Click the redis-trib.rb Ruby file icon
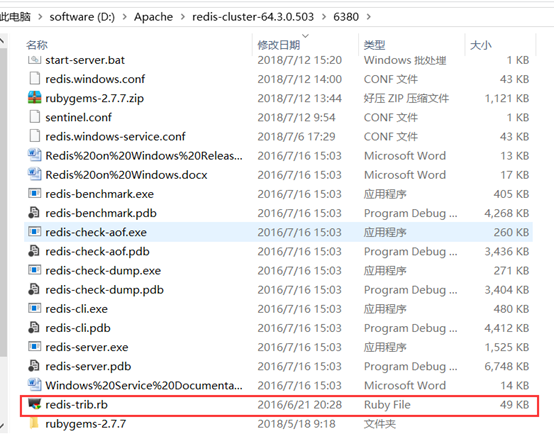This screenshot has width=554, height=434. pos(34,404)
